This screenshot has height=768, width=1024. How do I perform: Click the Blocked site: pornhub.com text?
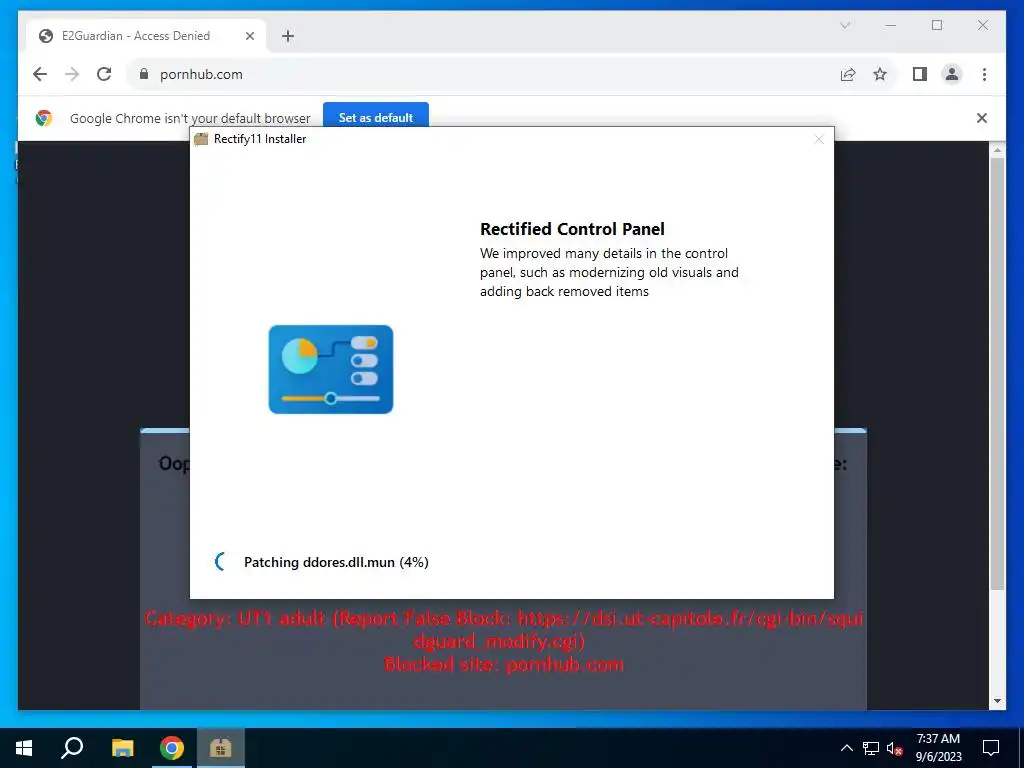point(504,665)
